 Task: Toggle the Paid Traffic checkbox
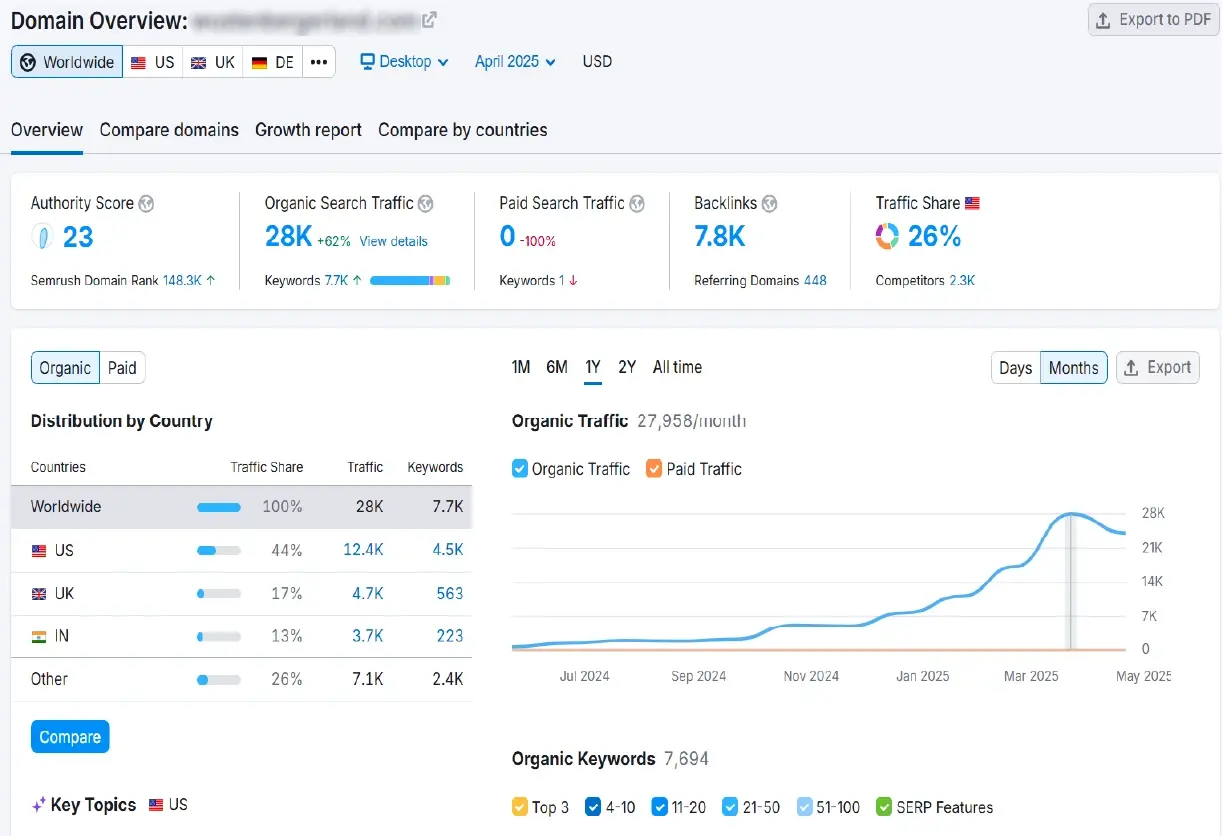tap(654, 469)
